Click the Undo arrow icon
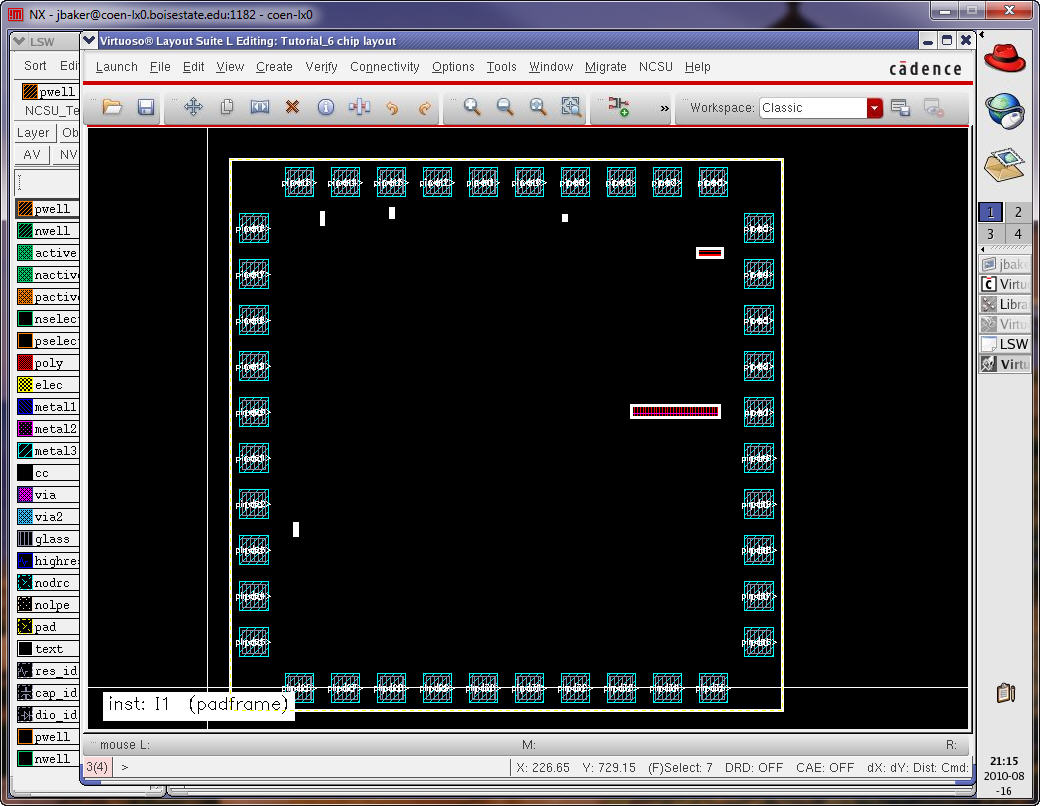1040x806 pixels. [x=393, y=107]
